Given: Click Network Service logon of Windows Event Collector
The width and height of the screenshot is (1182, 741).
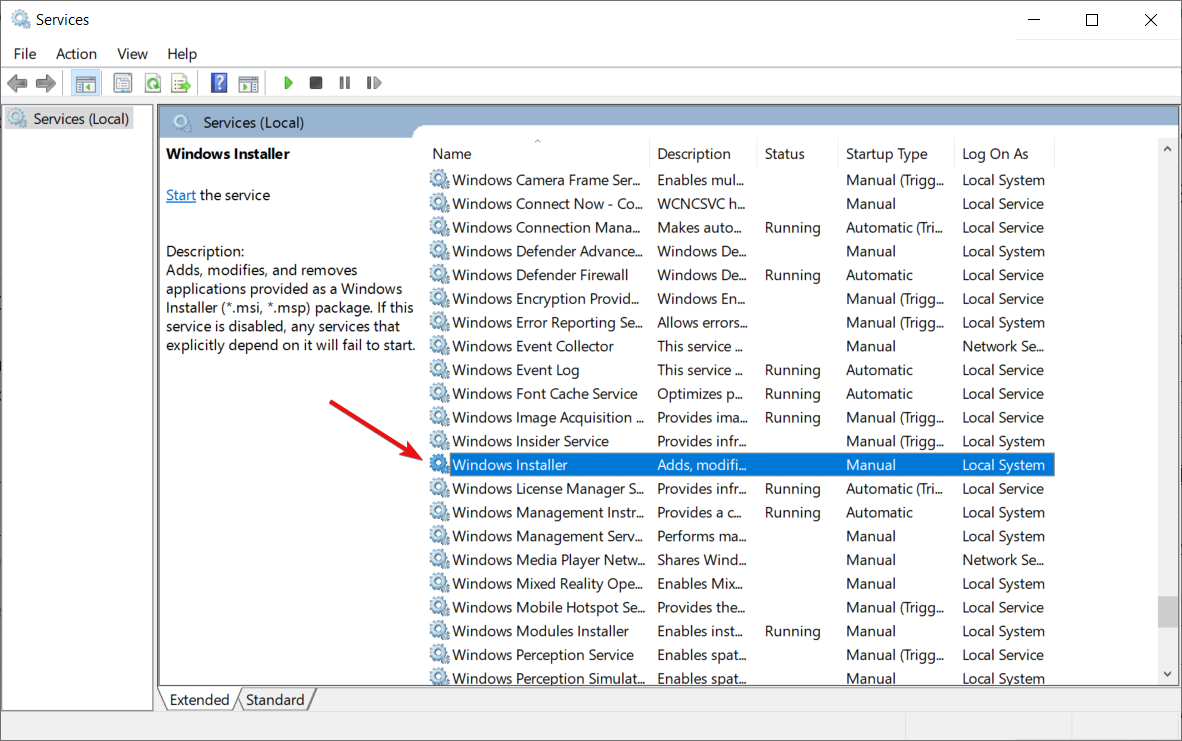Looking at the screenshot, I should pyautogui.click(x=1003, y=346).
